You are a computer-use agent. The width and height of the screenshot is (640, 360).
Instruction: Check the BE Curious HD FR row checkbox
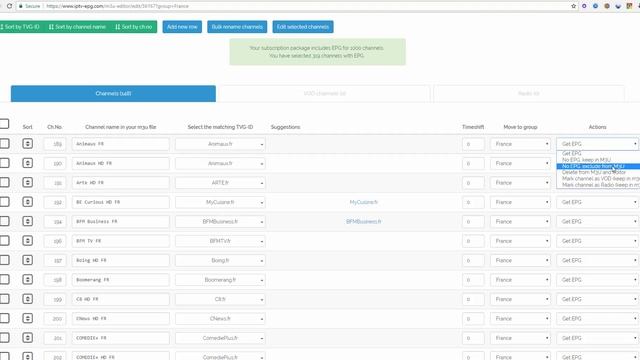point(4,202)
